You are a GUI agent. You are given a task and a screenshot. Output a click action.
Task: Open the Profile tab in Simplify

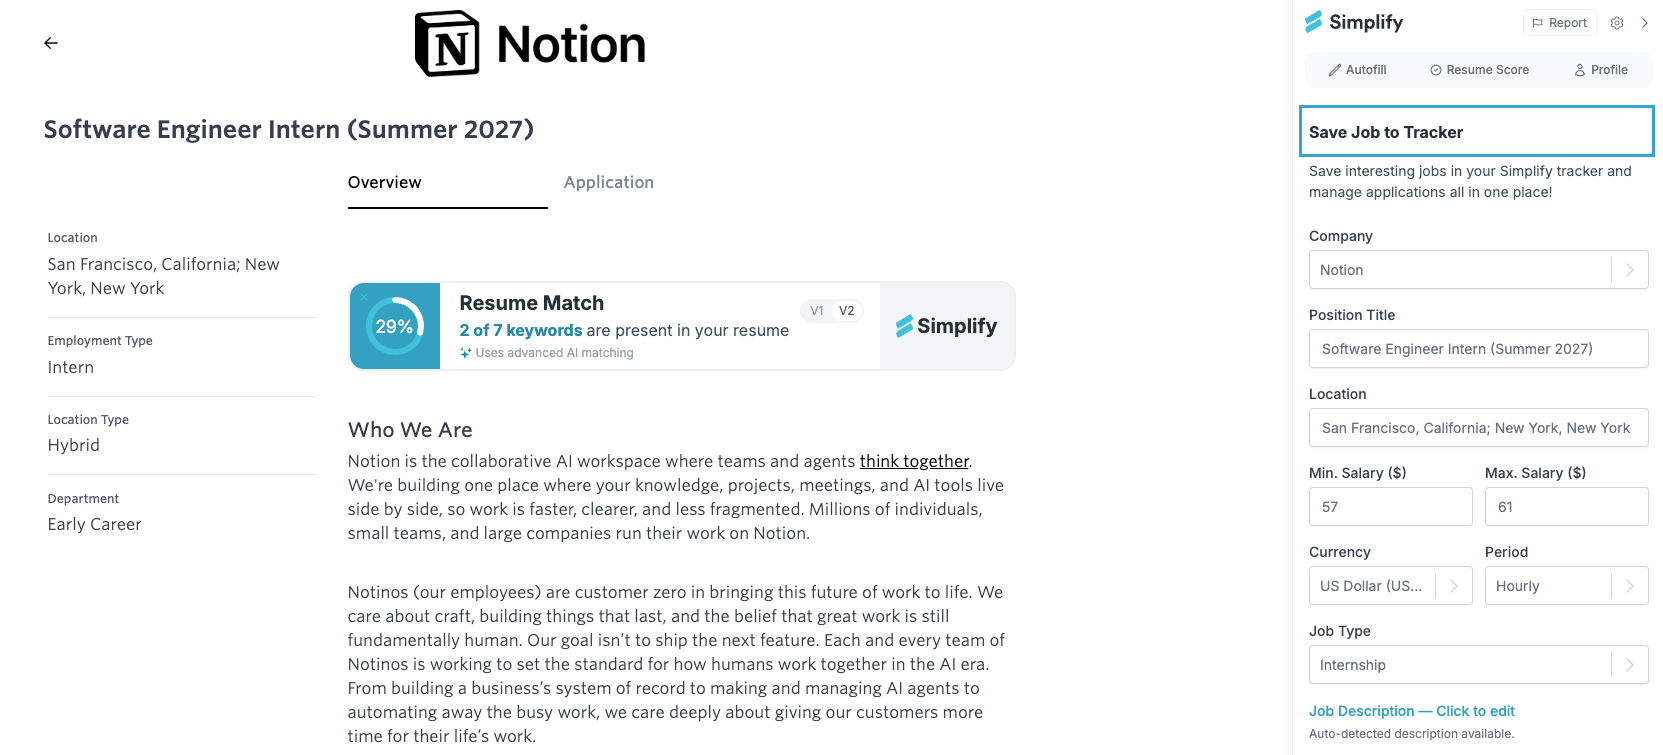(1601, 70)
